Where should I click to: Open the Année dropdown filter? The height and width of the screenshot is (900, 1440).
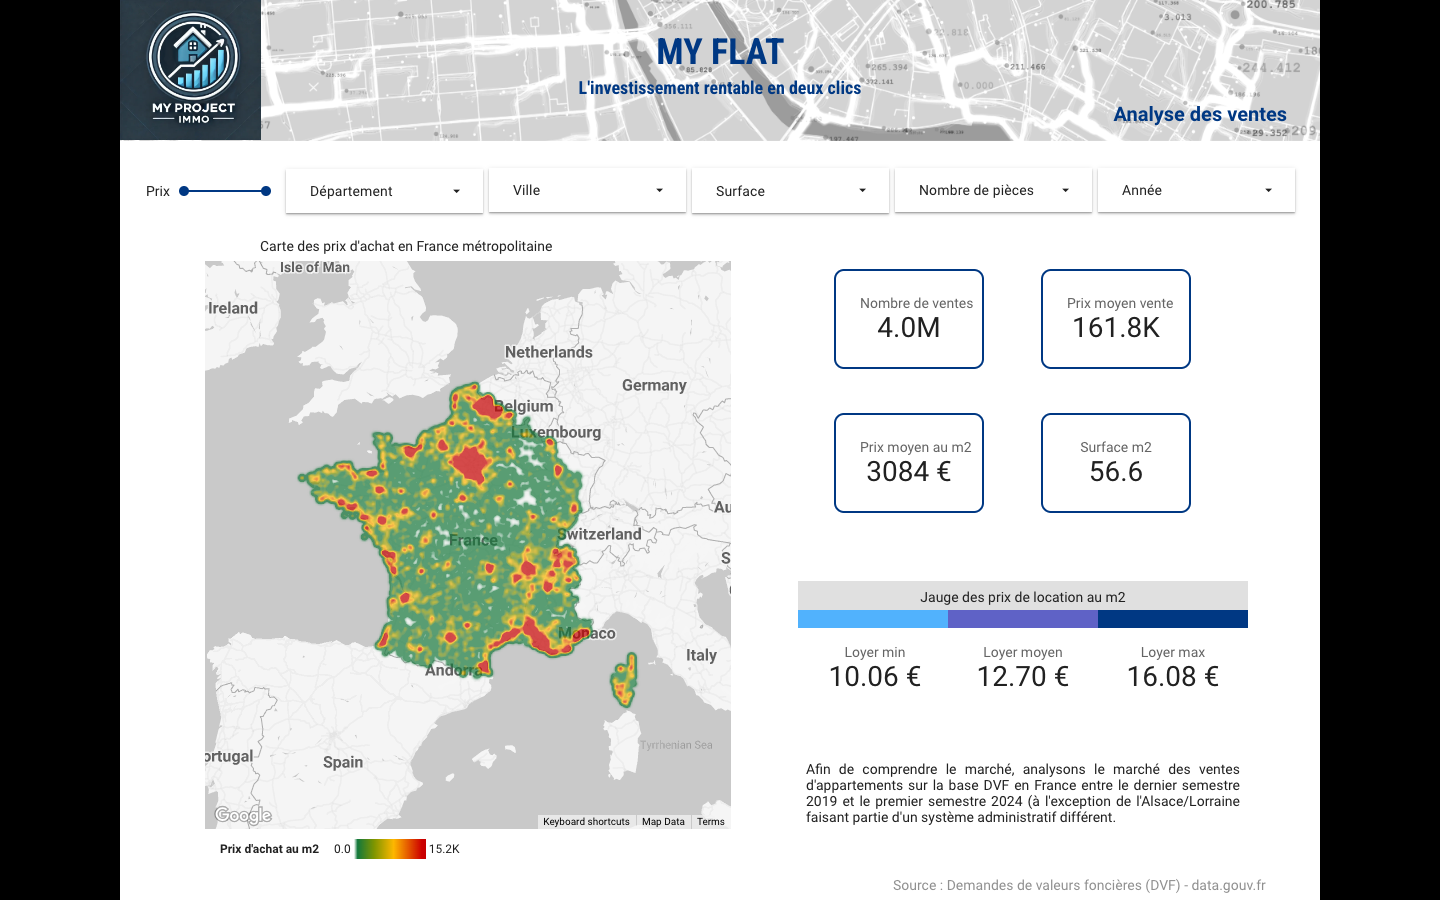tap(1196, 190)
